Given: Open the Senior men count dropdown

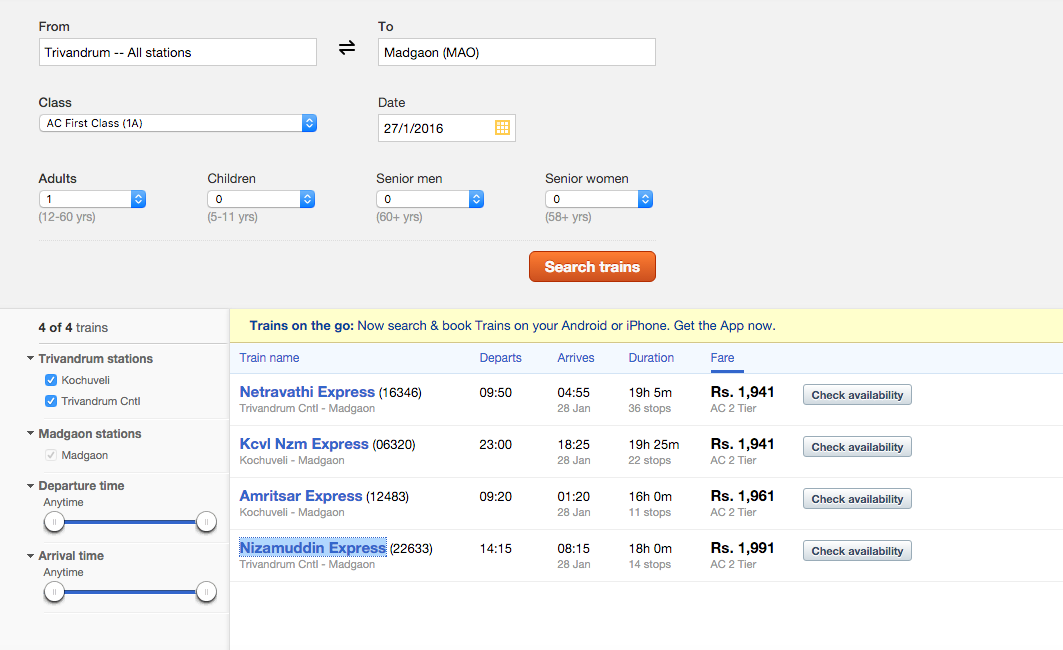Looking at the screenshot, I should tap(430, 199).
